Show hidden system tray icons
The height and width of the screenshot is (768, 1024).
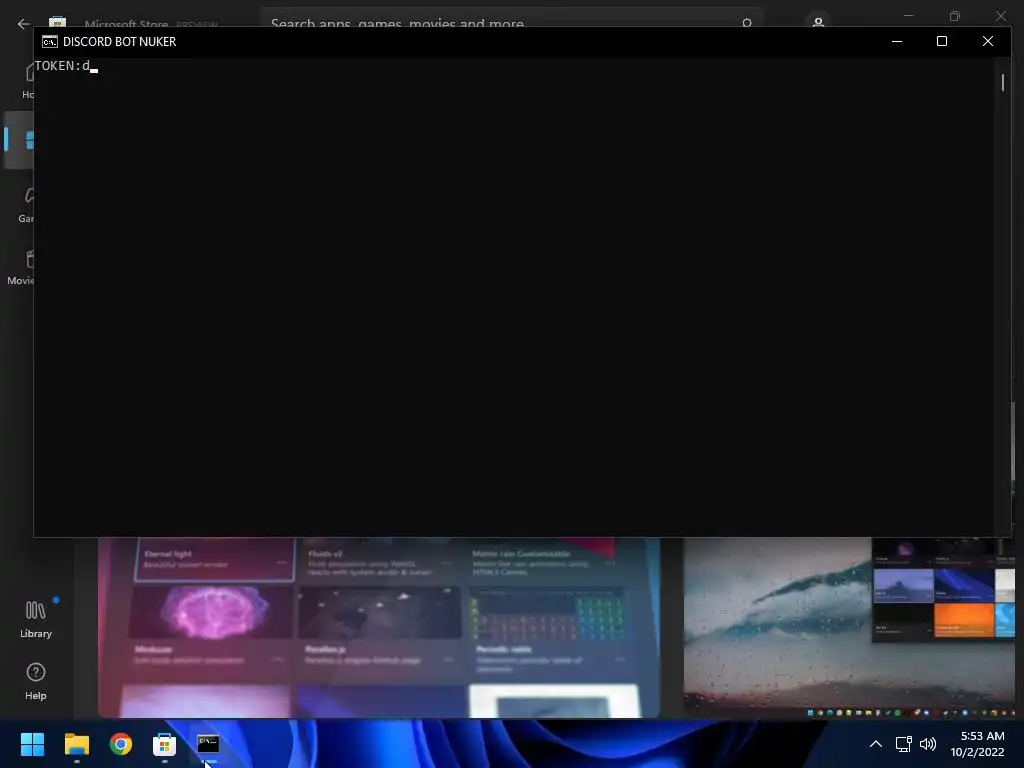tap(876, 744)
